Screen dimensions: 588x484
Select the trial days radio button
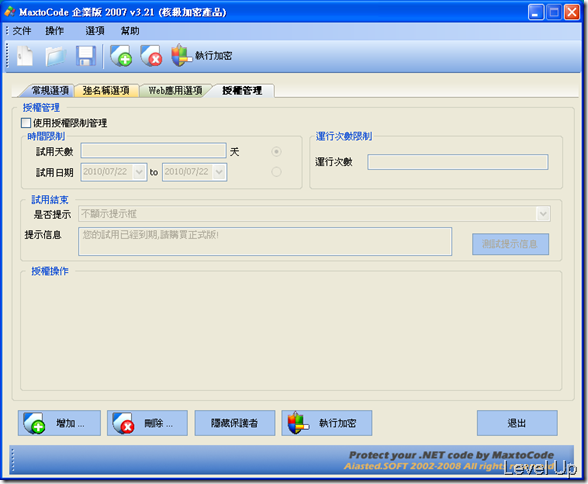(x=276, y=152)
